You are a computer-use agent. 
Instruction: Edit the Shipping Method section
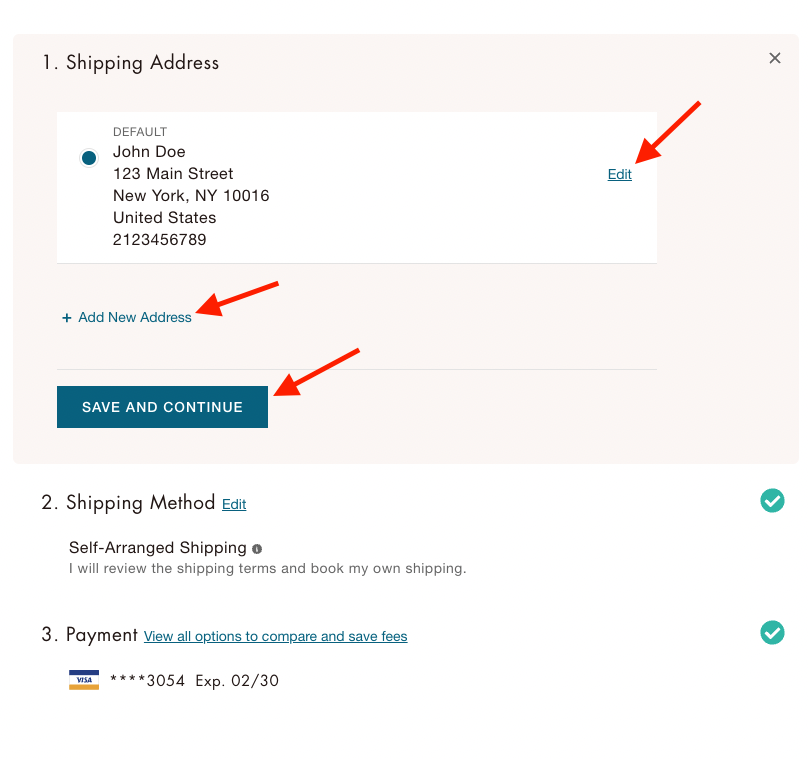234,504
